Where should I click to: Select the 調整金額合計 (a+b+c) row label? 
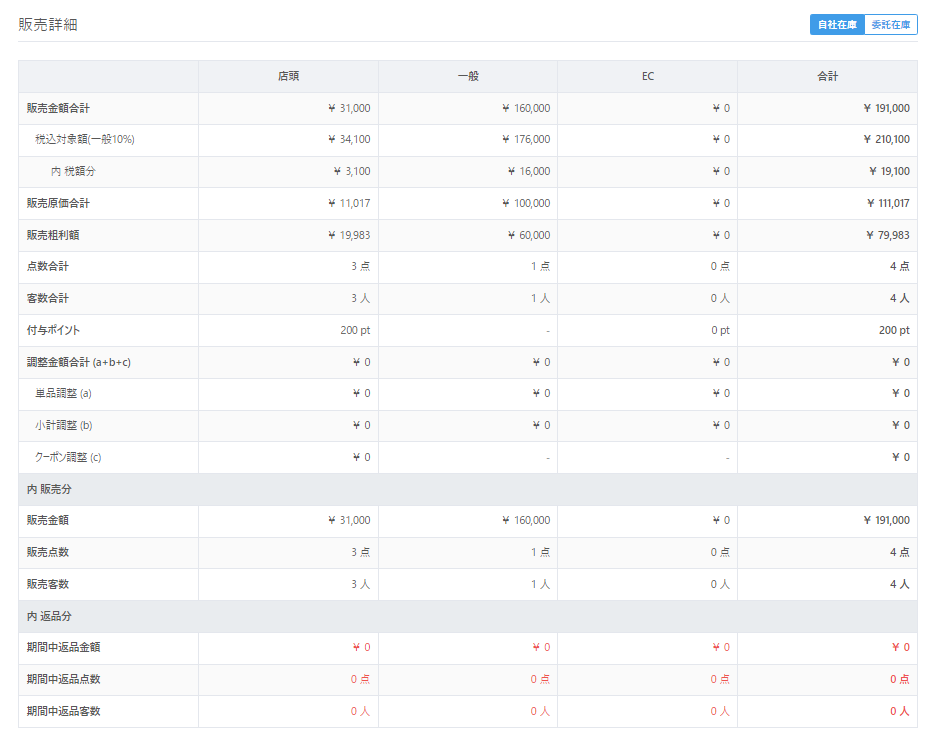click(79, 362)
